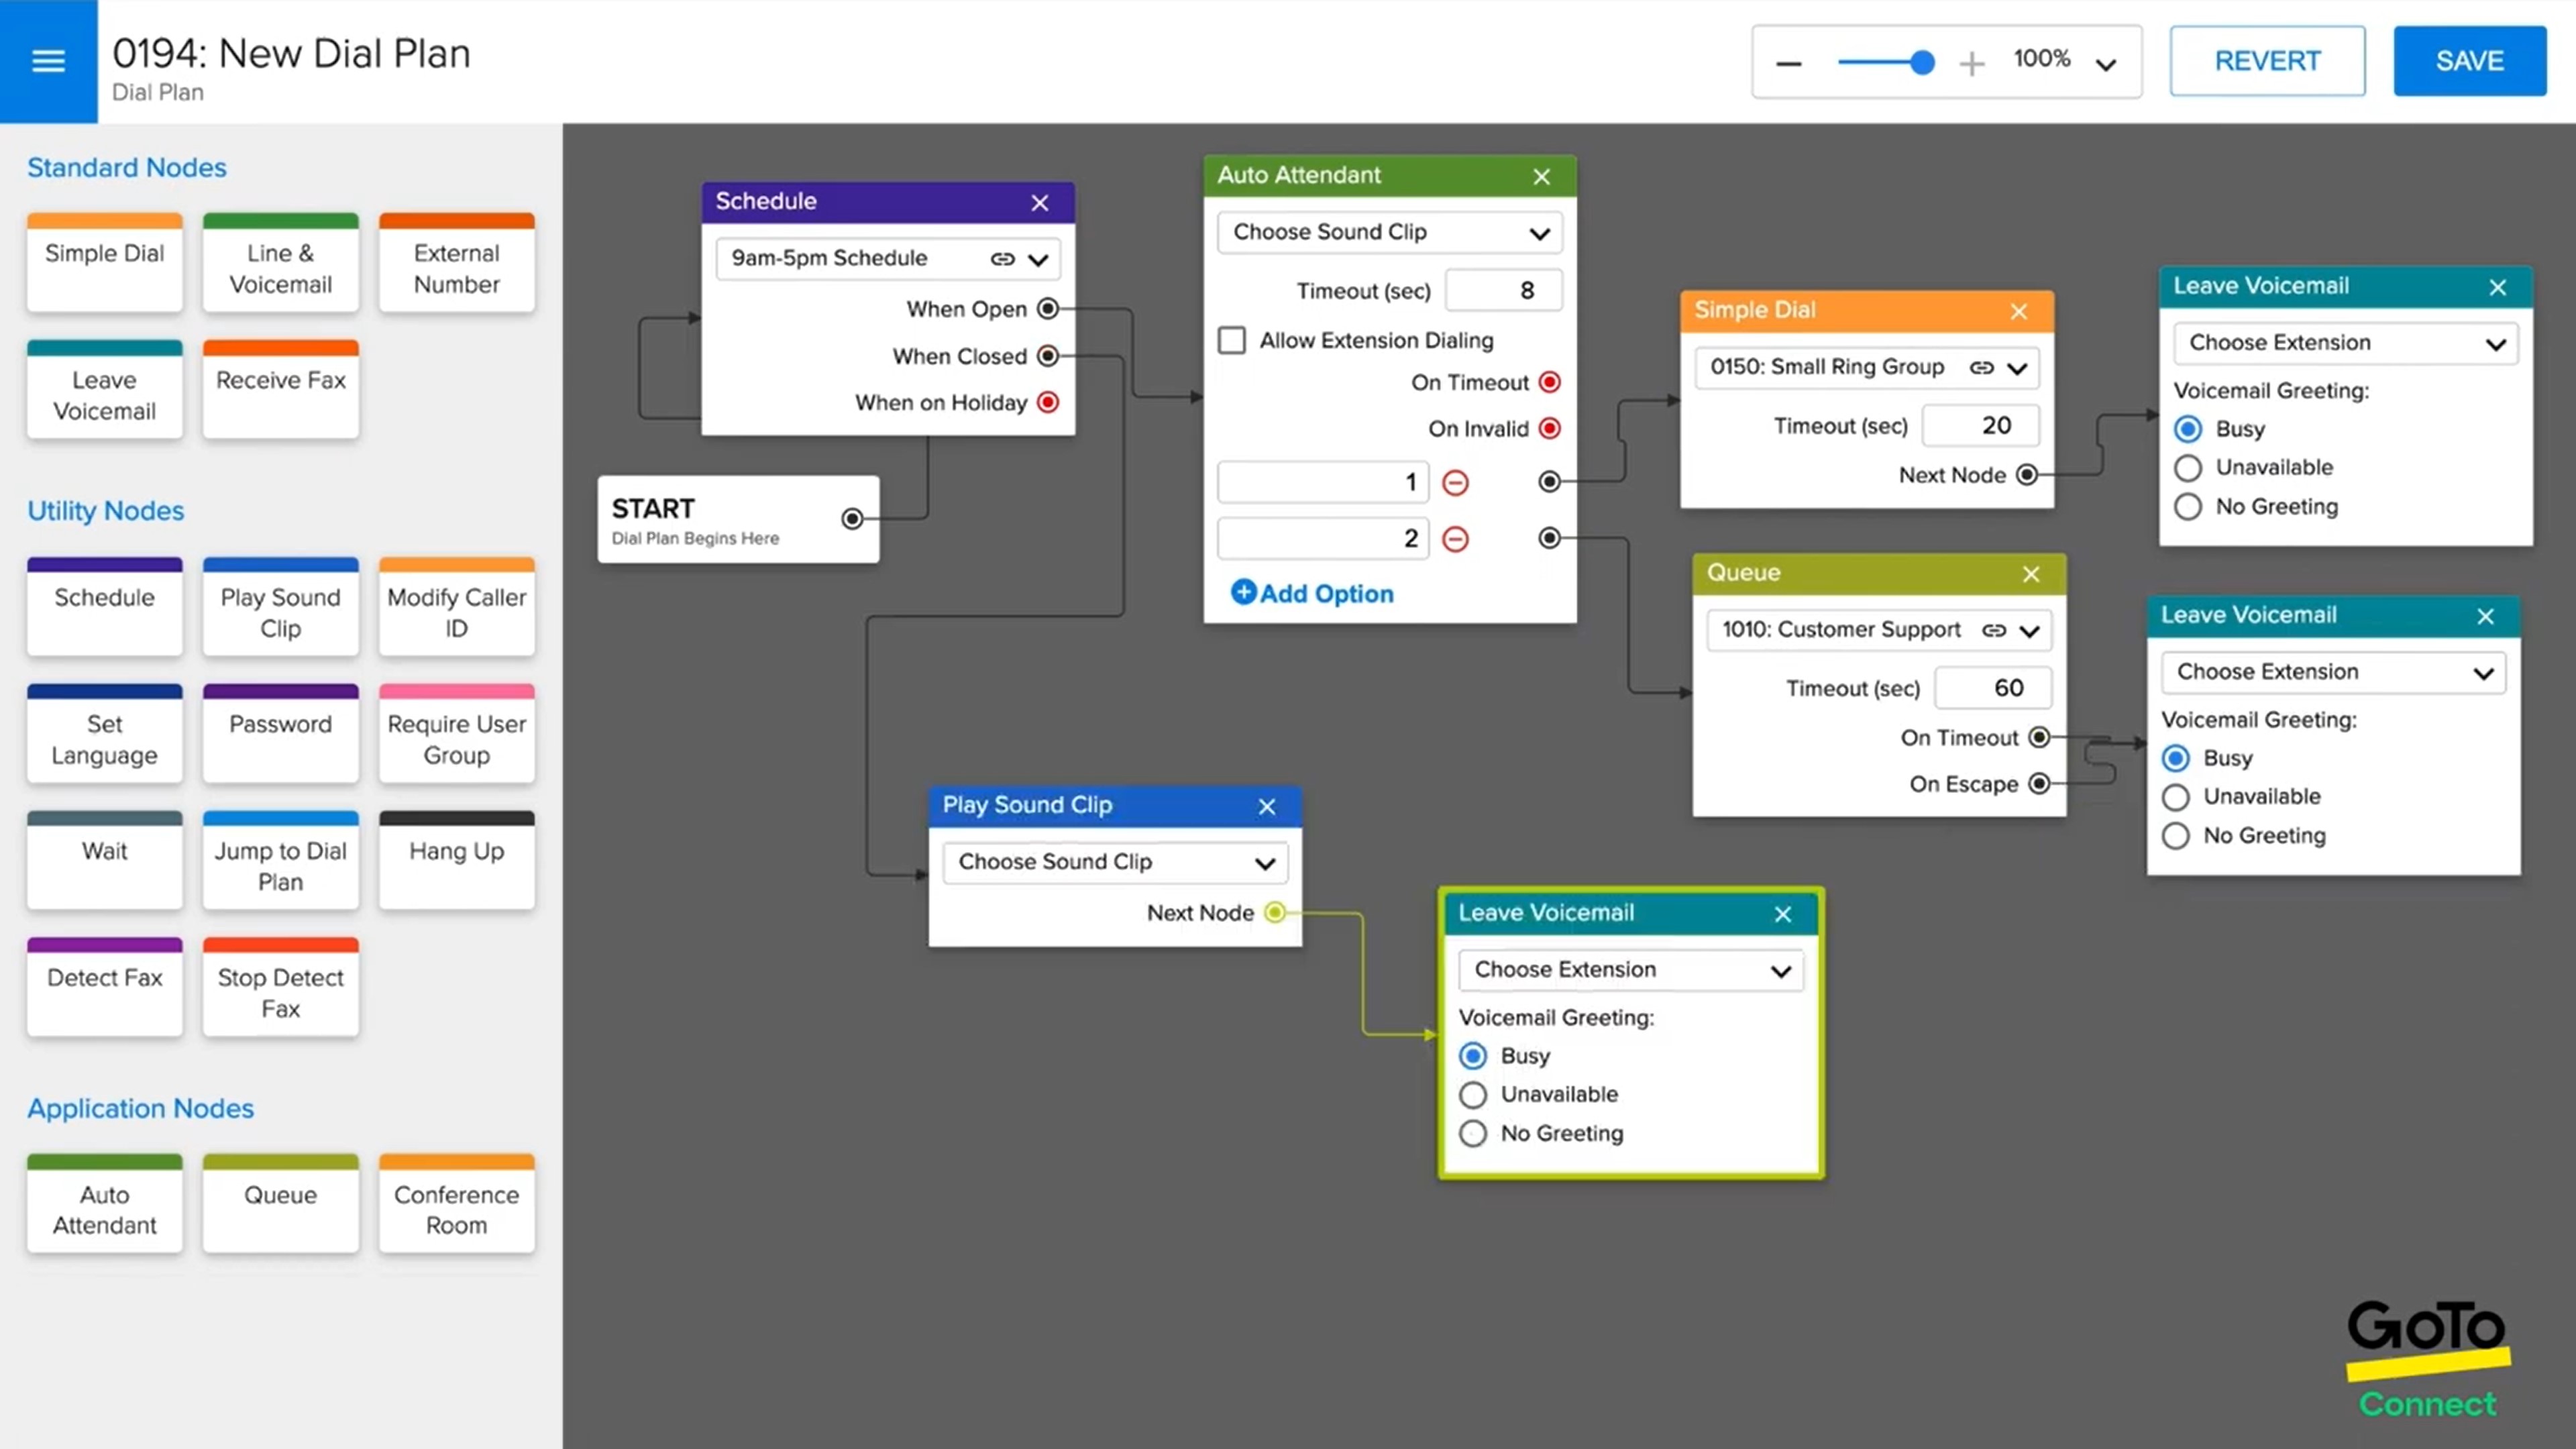Select the Jump to Dial Plan utility node icon
Image resolution: width=2576 pixels, height=1449 pixels.
click(280, 865)
